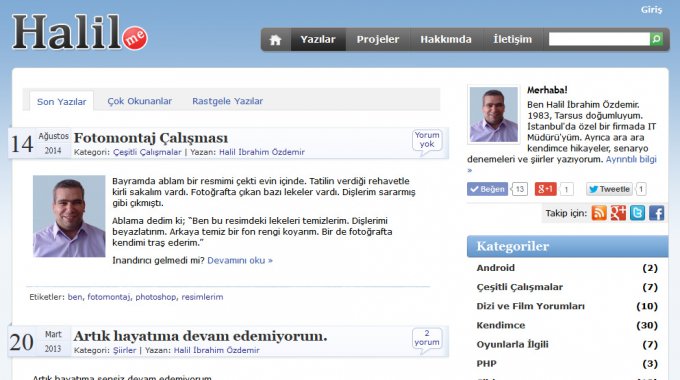The height and width of the screenshot is (380, 680).
Task: Open Çeşitli Çalışmalar in Kategoriler sidebar
Action: point(520,287)
